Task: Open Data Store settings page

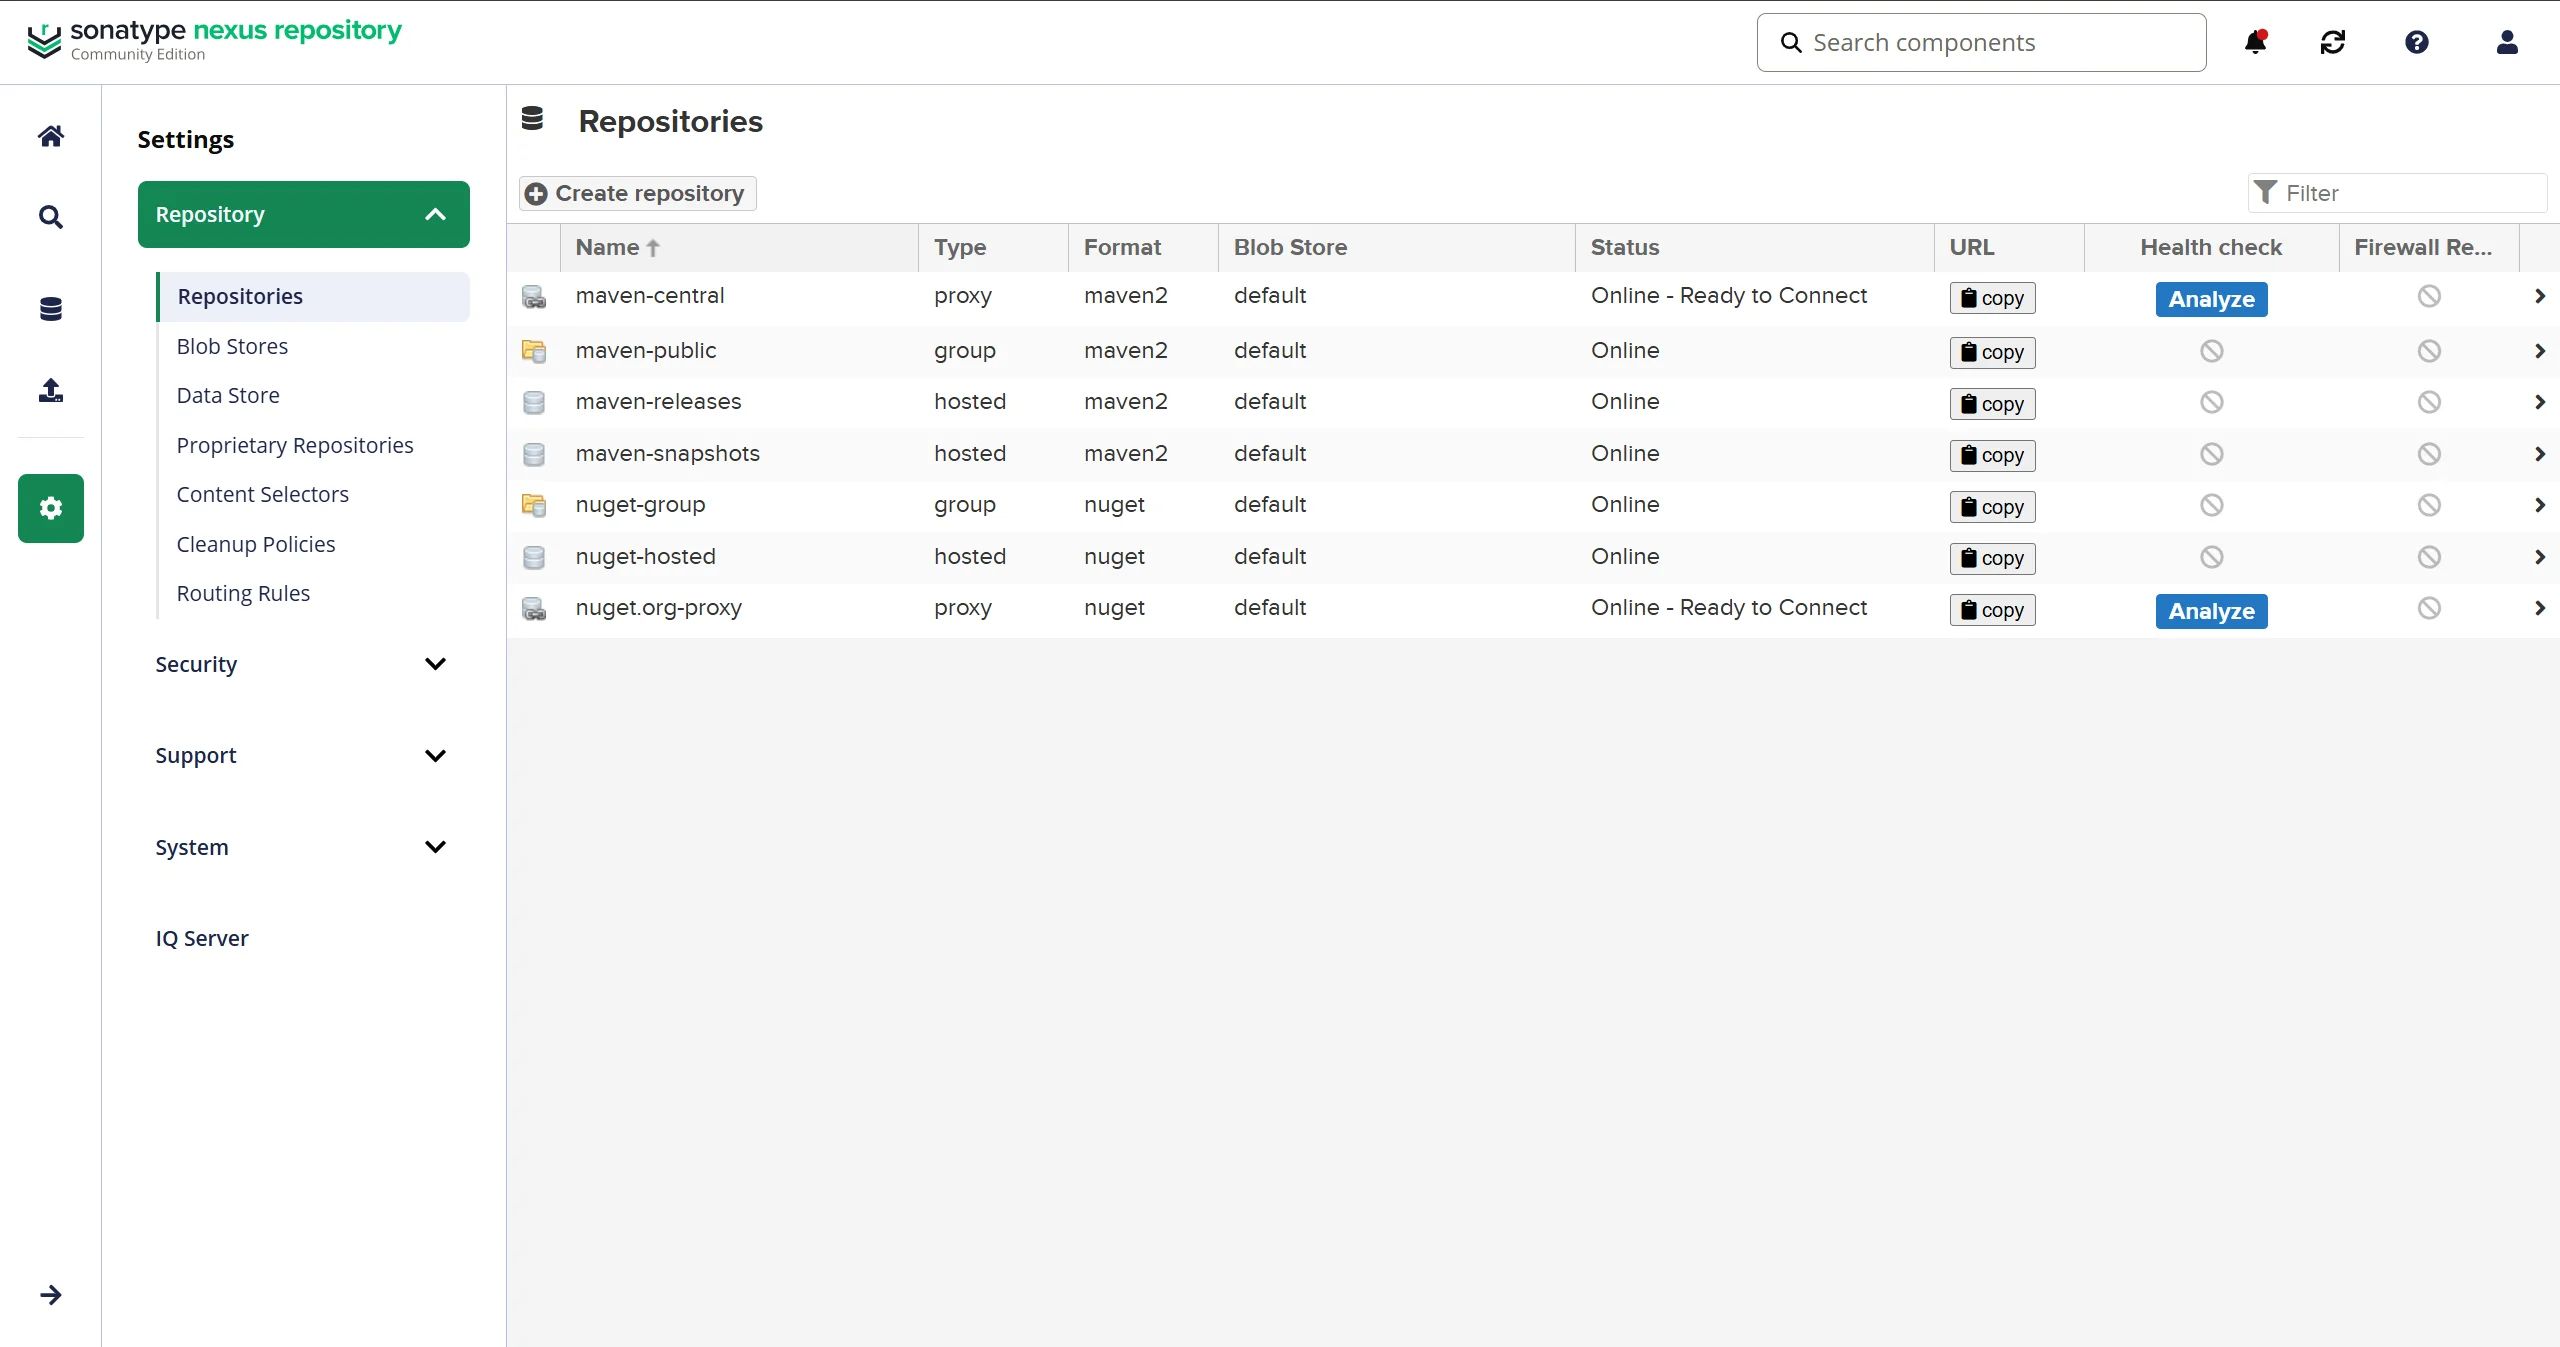Action: pyautogui.click(x=228, y=395)
